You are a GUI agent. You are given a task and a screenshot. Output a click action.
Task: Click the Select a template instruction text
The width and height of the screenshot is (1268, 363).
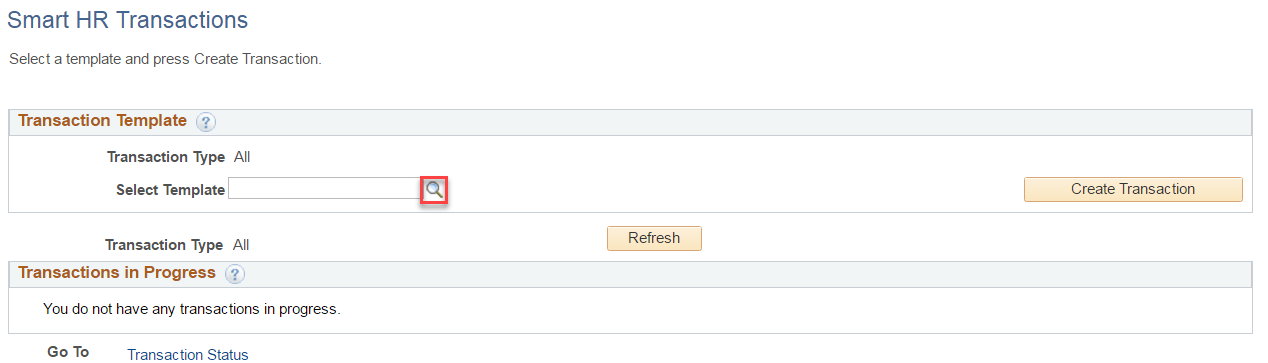click(165, 59)
